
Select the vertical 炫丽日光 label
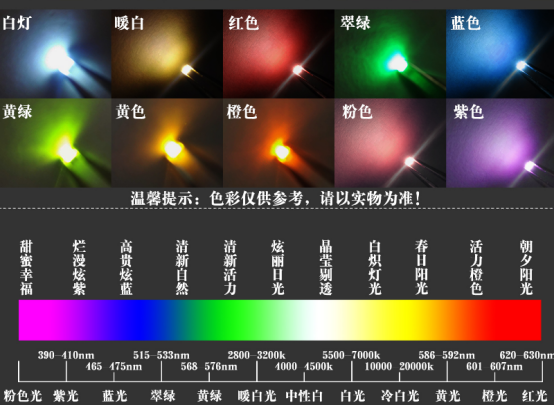coord(278,268)
